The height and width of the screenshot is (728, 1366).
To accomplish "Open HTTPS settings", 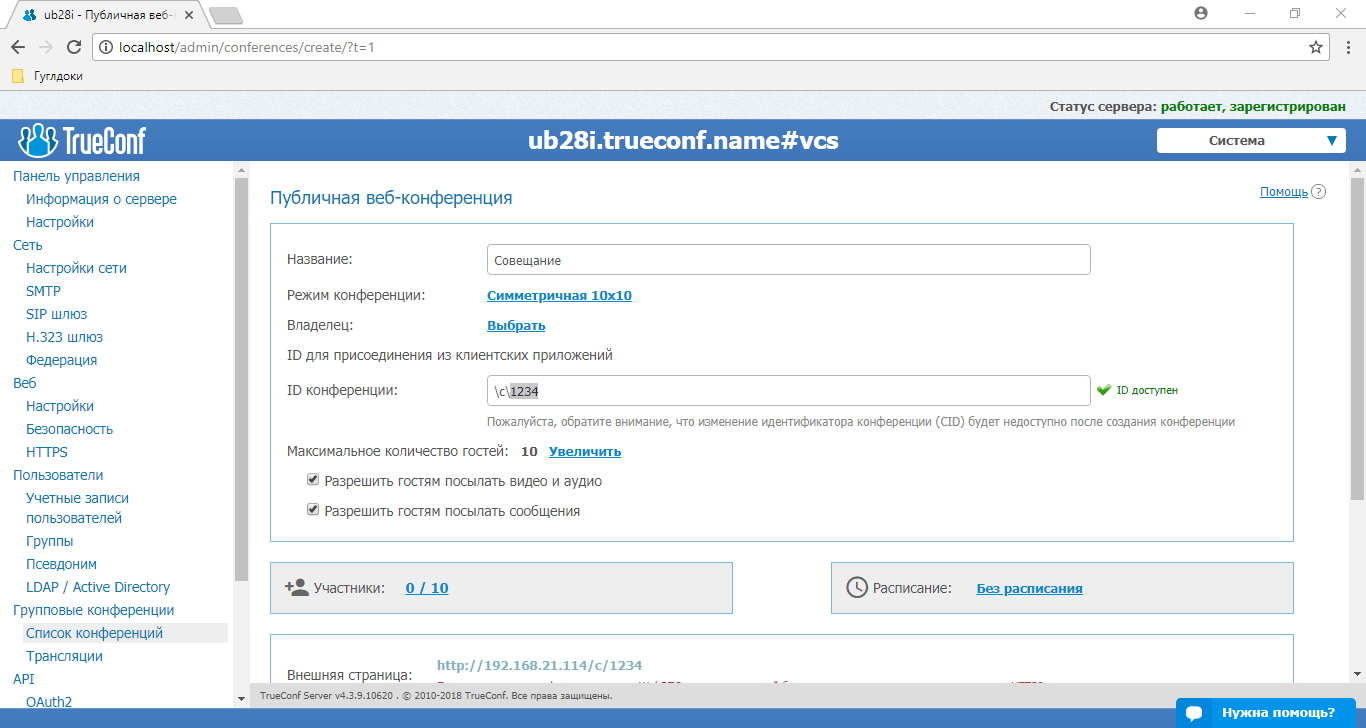I will tap(47, 452).
